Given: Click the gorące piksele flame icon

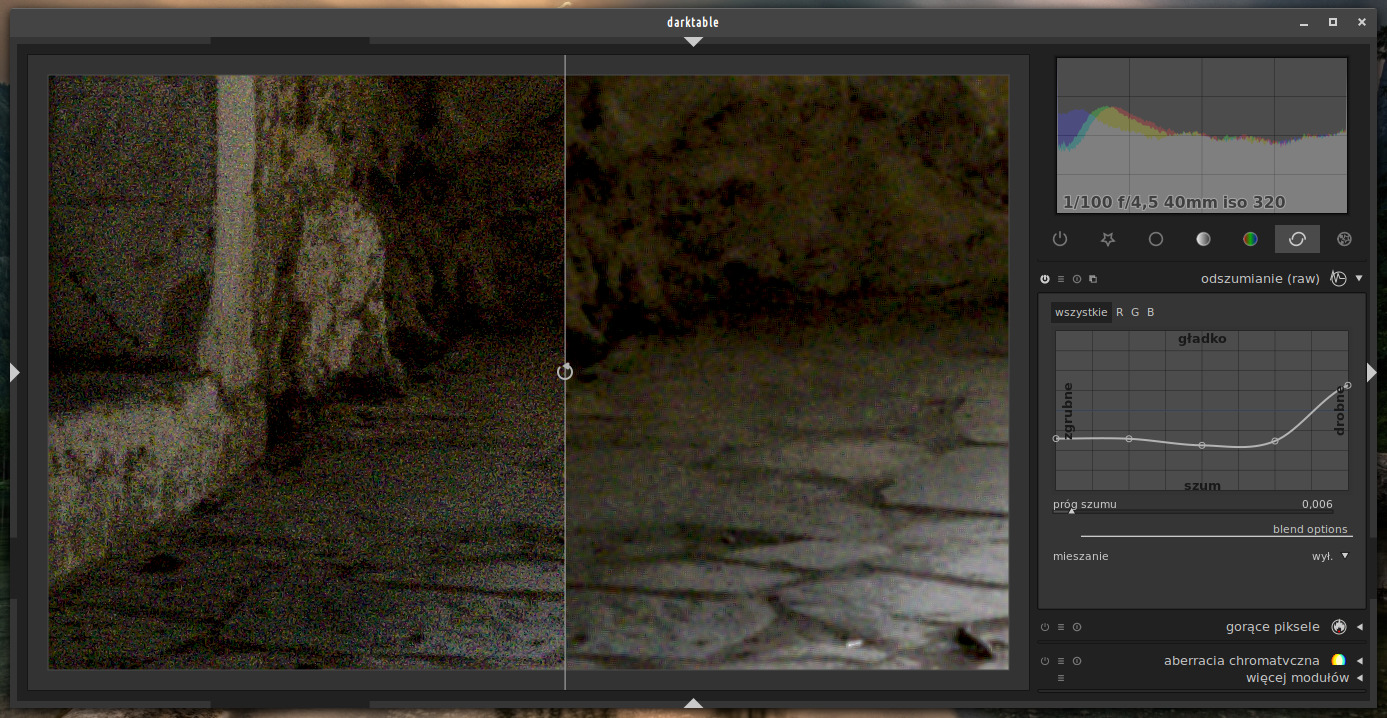Looking at the screenshot, I should tap(1339, 627).
